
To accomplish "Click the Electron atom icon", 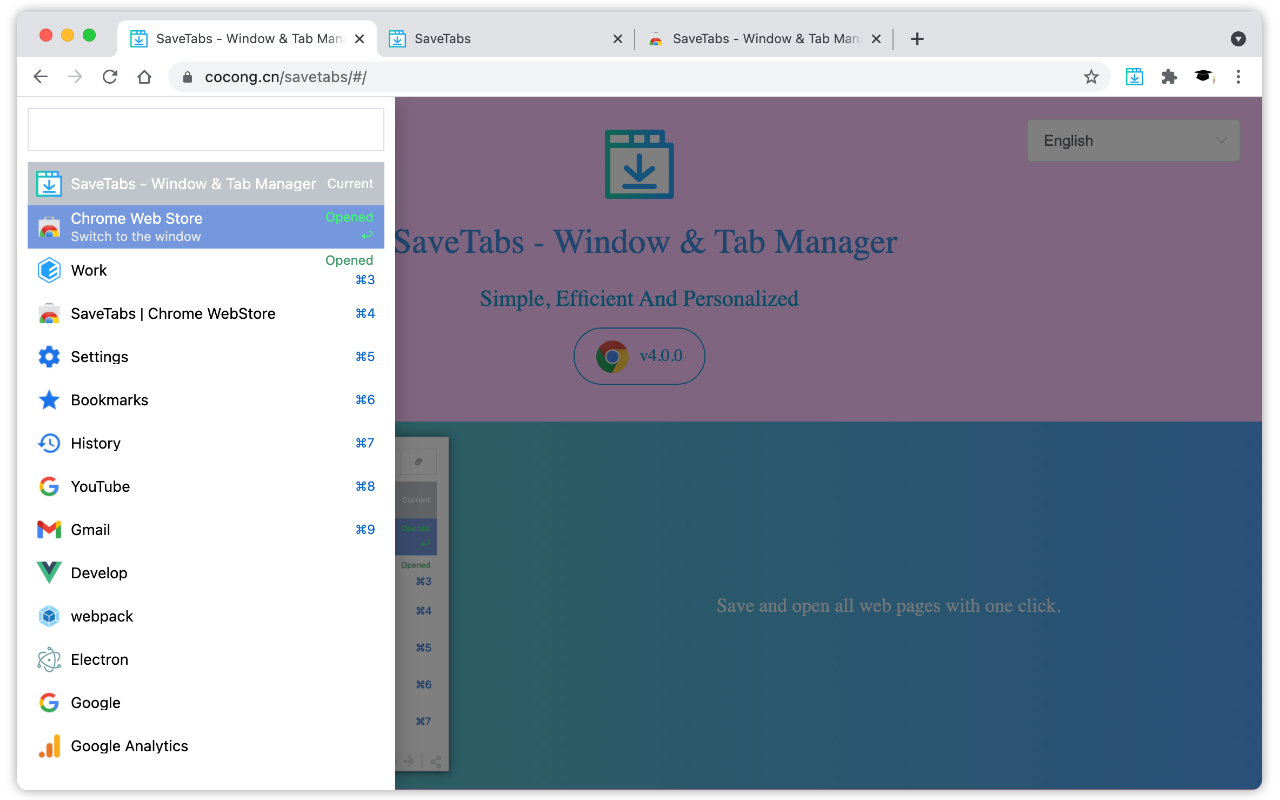I will click(49, 660).
